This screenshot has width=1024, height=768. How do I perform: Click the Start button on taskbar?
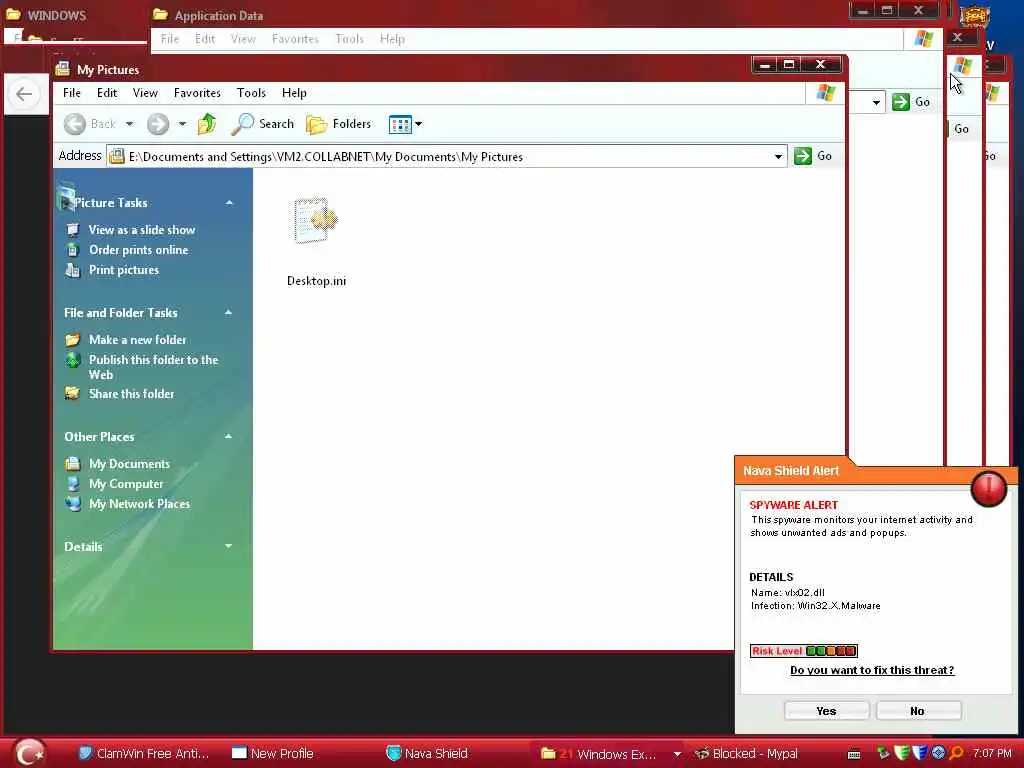click(29, 753)
